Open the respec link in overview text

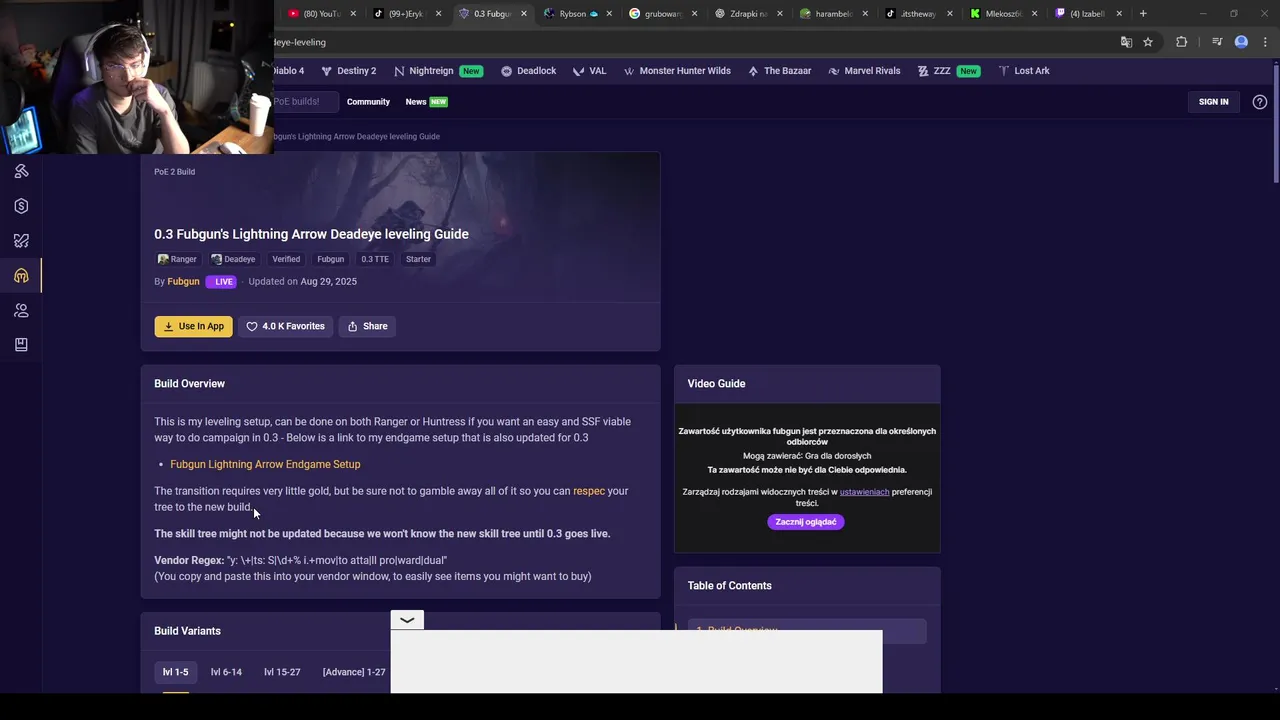pyautogui.click(x=588, y=491)
